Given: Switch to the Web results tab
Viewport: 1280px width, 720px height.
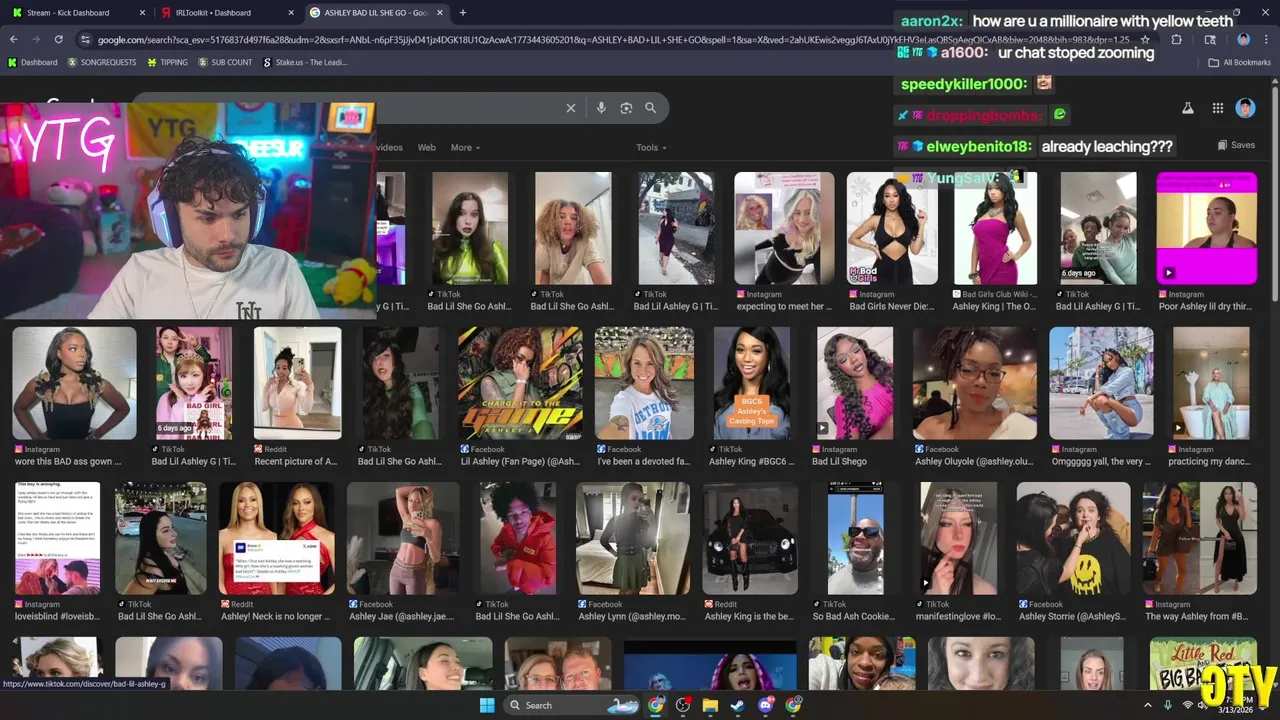Looking at the screenshot, I should click(x=426, y=147).
